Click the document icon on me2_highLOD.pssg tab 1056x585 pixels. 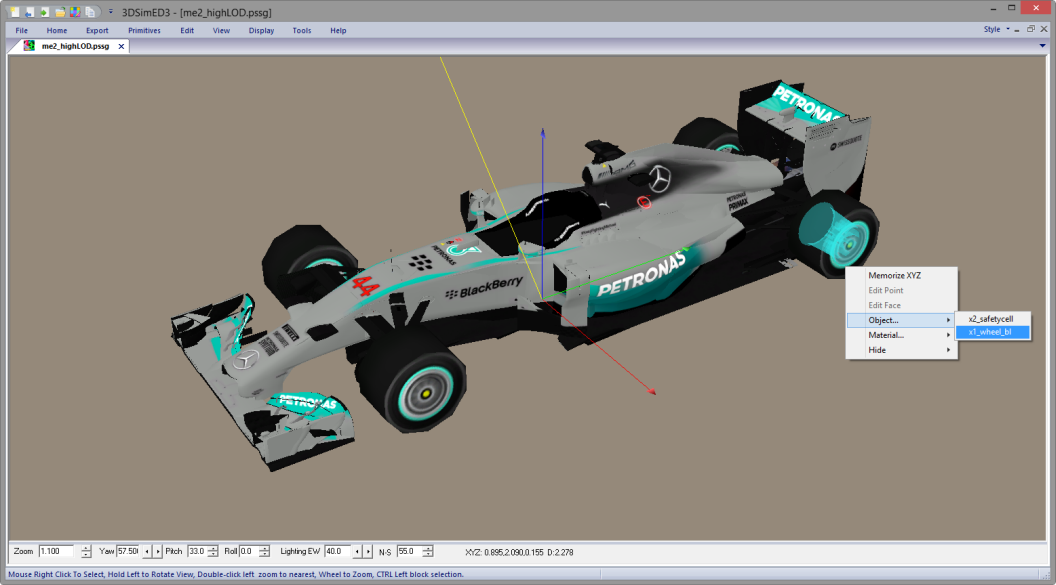click(x=29, y=46)
